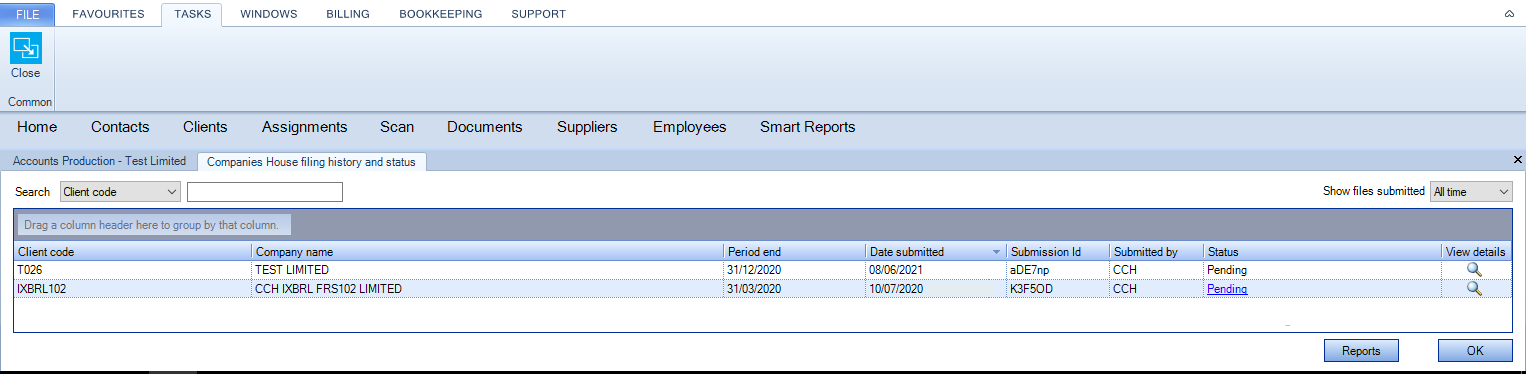Select the IXBRL102 client code cell
Viewport: 1526px width, 374px height.
(x=132, y=289)
